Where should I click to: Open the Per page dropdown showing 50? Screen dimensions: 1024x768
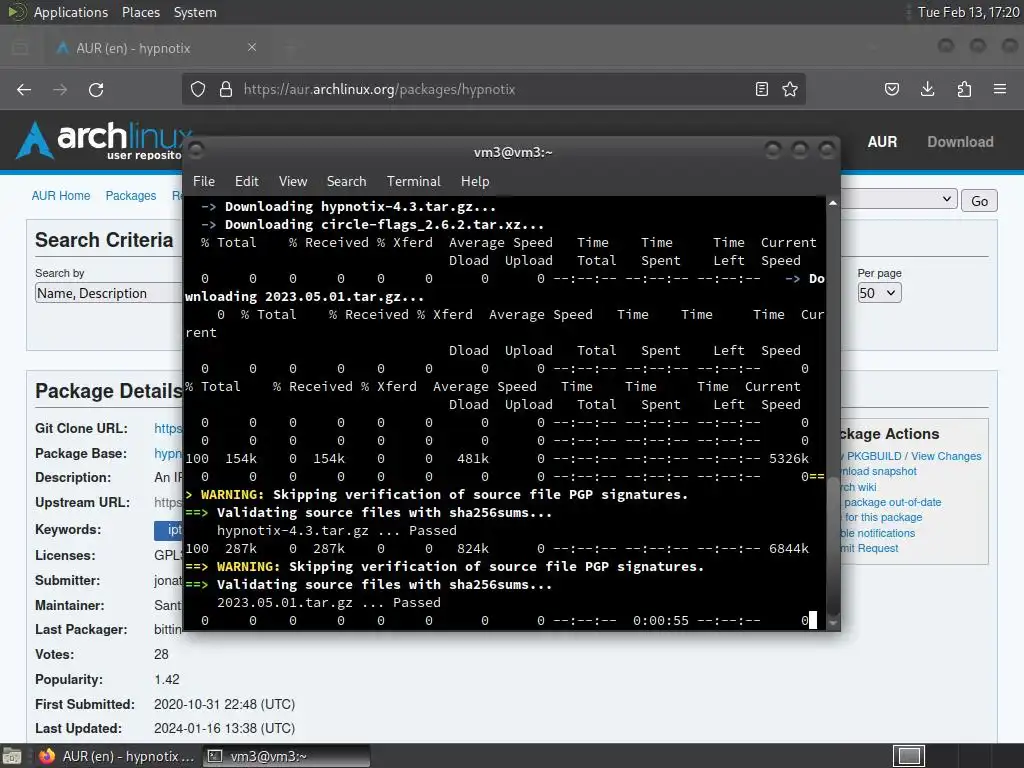(x=880, y=293)
